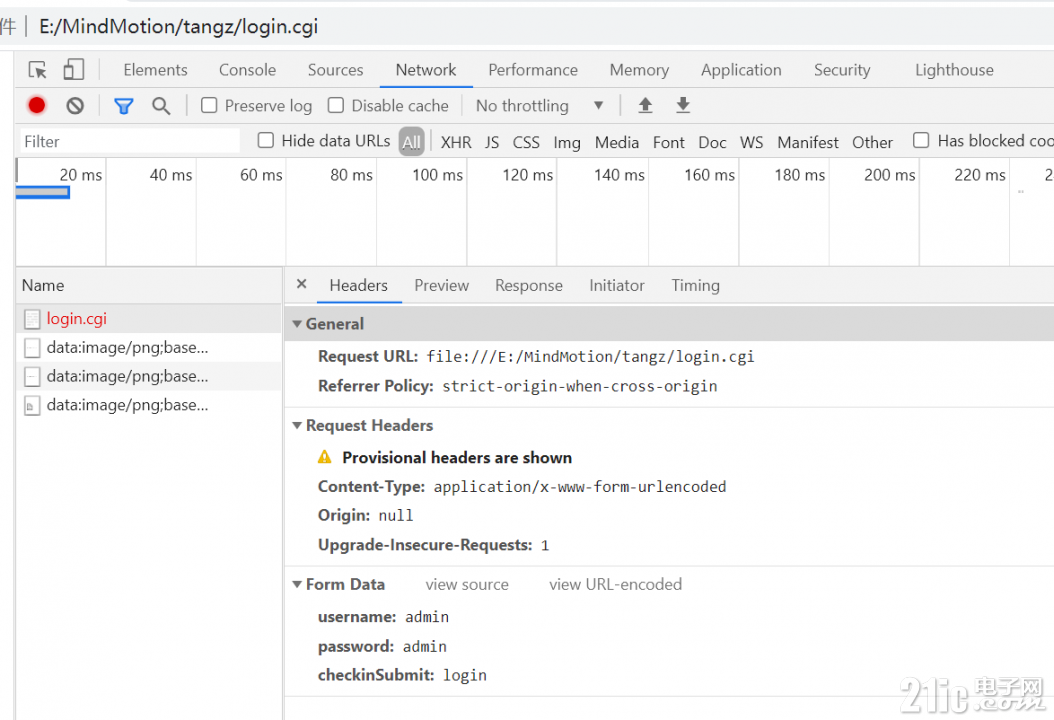The height and width of the screenshot is (720, 1054).
Task: Activate the inspect element picker icon
Action: click(38, 70)
